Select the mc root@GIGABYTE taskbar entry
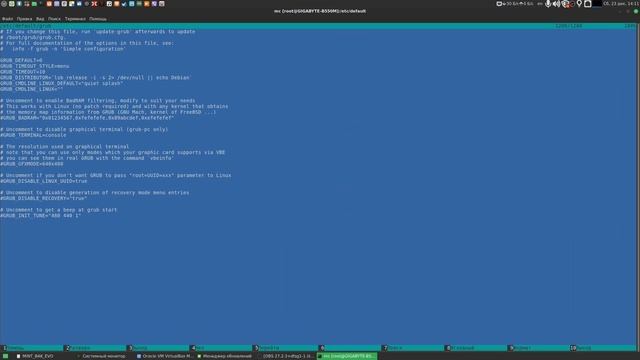This screenshot has width=640, height=360. click(x=347, y=356)
